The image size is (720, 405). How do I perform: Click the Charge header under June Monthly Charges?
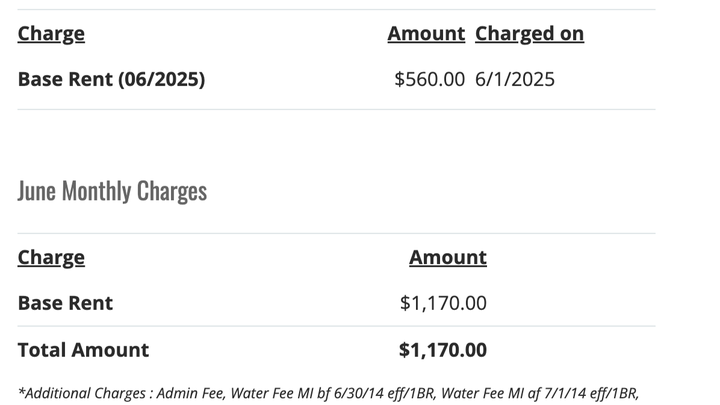[51, 258]
